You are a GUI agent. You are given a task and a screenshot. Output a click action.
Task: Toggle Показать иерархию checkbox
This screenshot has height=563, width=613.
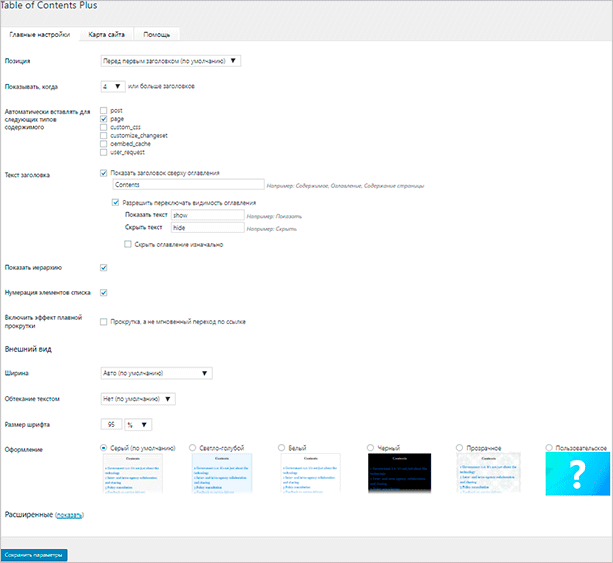point(104,267)
